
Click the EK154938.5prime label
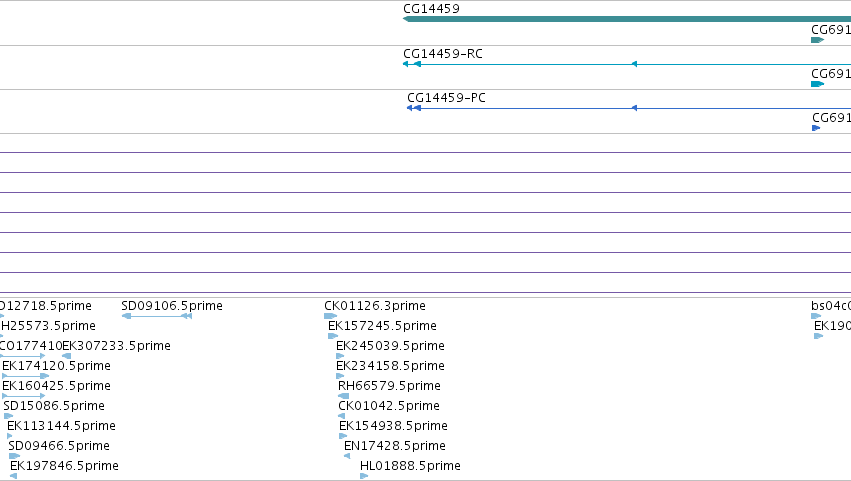(x=393, y=426)
